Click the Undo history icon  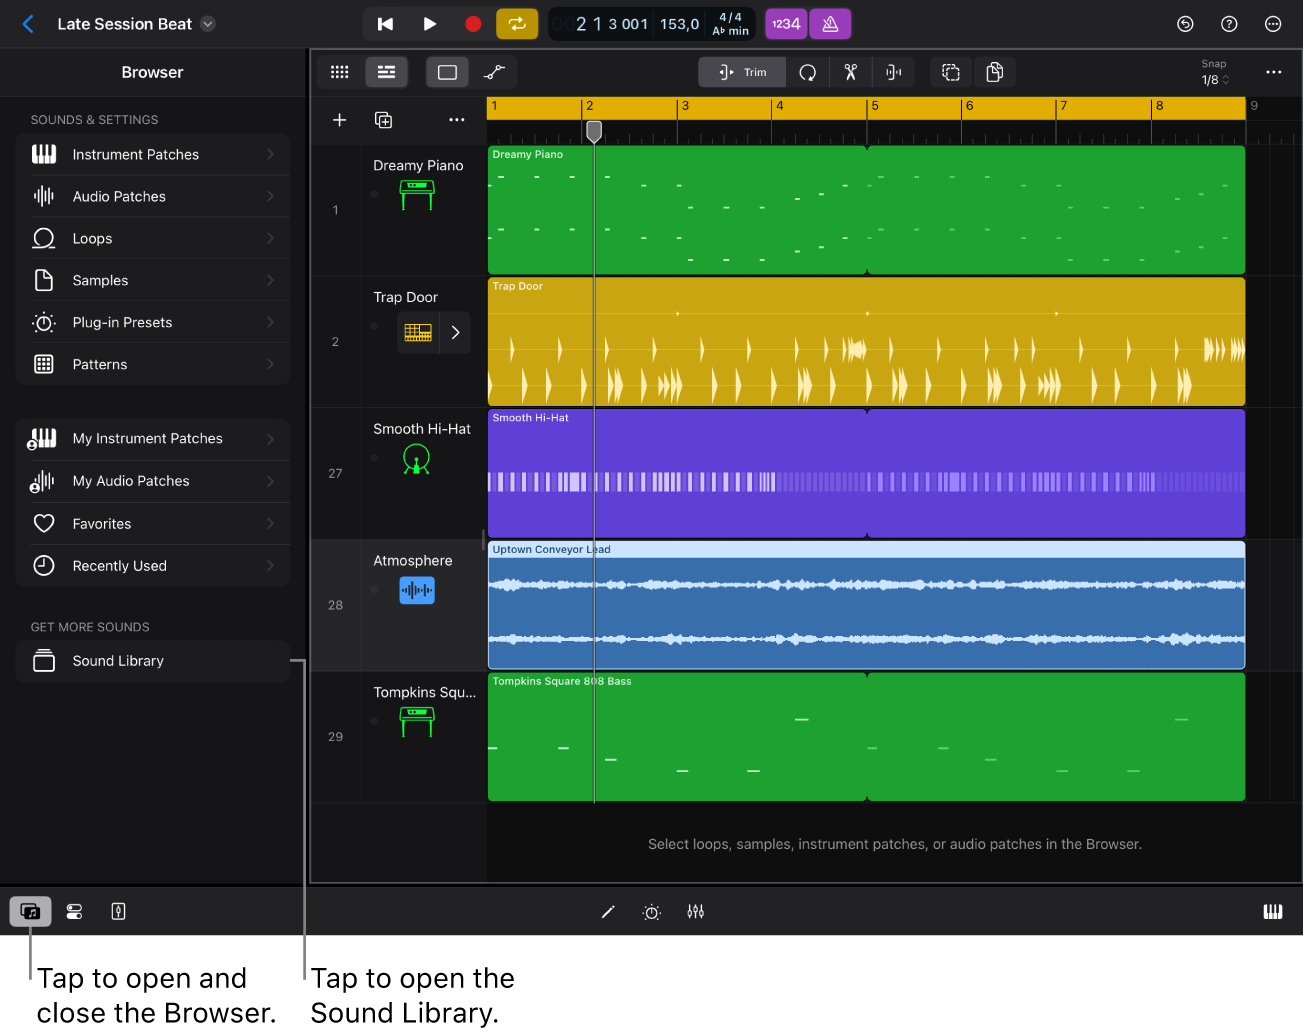pos(1185,24)
